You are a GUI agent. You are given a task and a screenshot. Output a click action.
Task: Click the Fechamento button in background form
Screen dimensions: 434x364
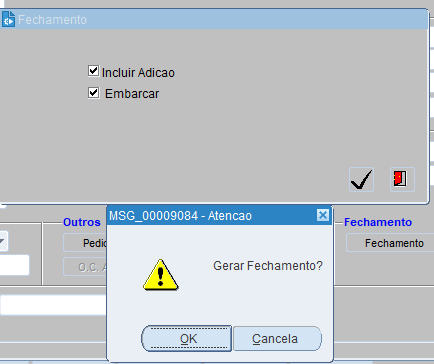pos(390,243)
